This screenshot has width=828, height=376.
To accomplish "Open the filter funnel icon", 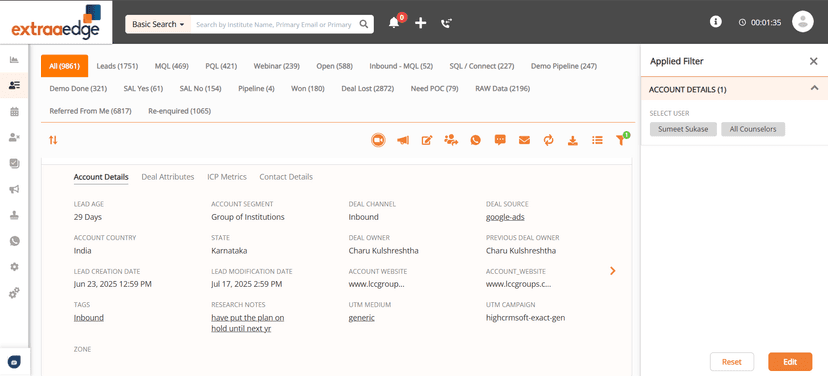I will (622, 139).
